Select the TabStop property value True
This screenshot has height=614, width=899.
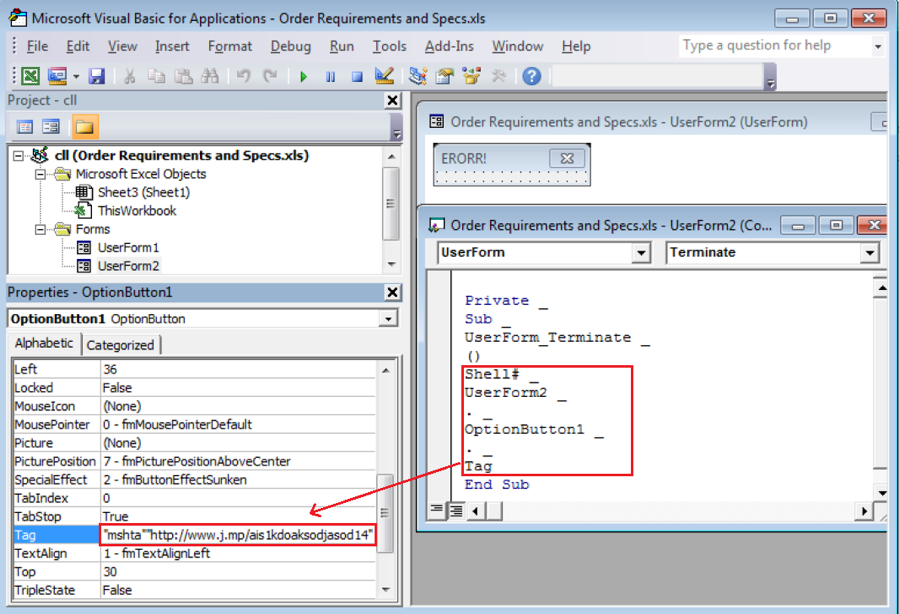238,517
